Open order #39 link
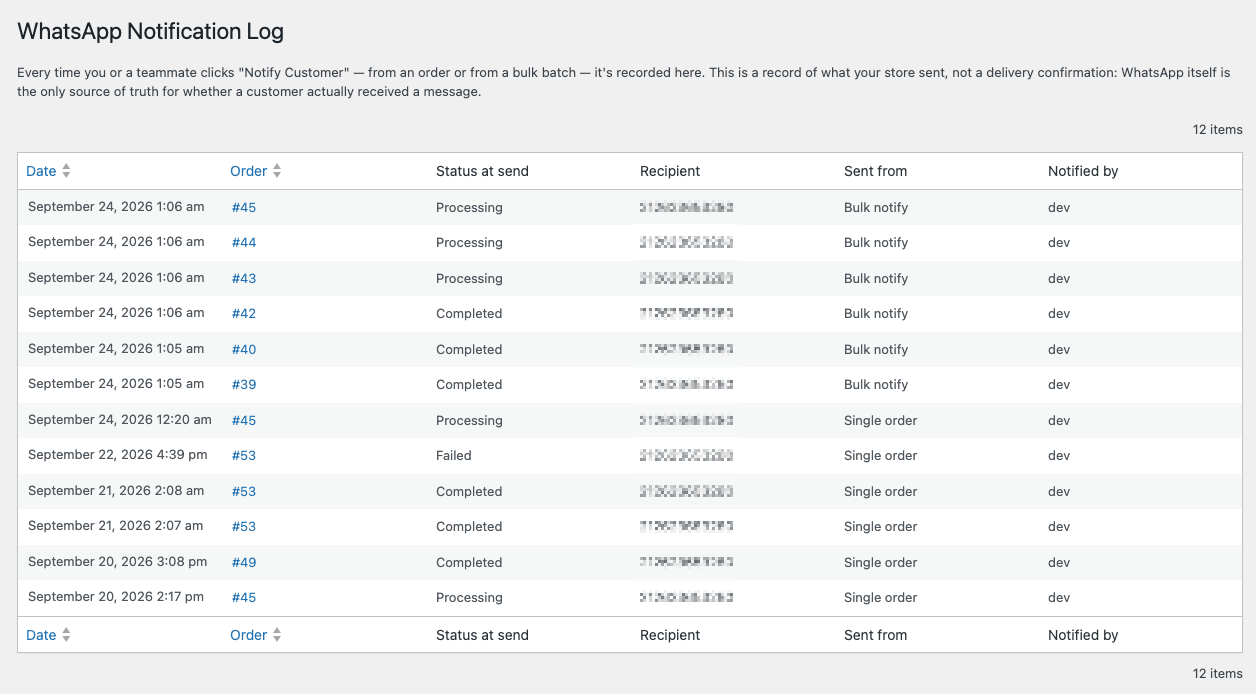The height and width of the screenshot is (694, 1256). click(x=244, y=385)
